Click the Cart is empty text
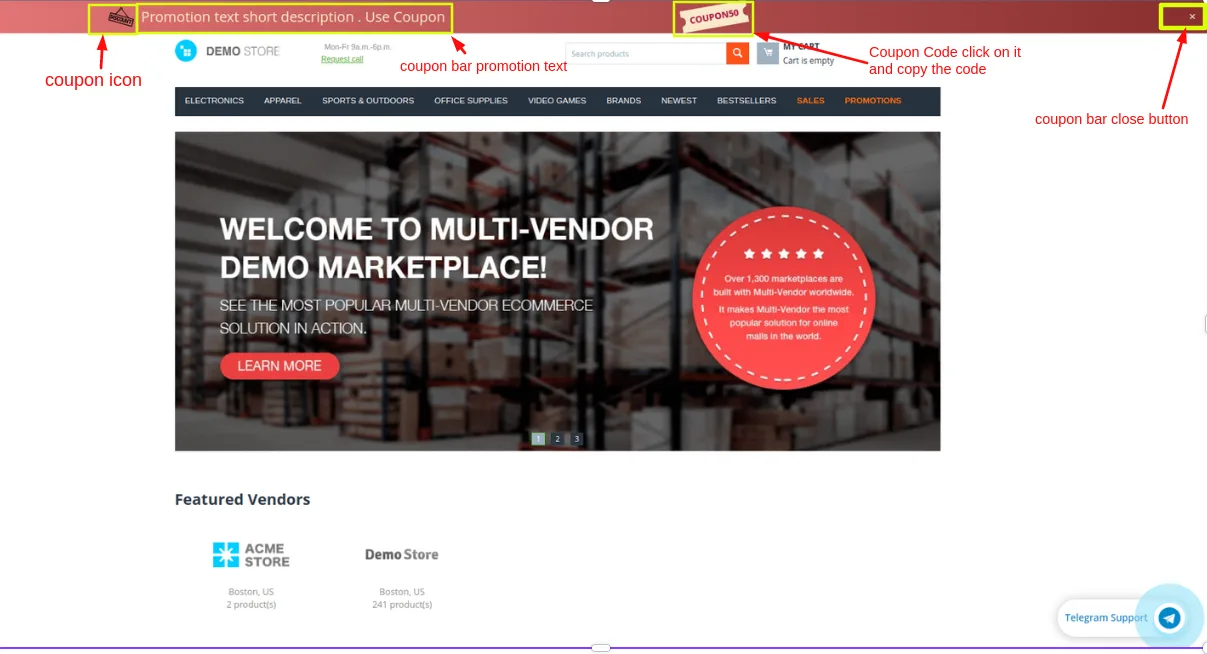Screen dimensions: 1207x654 click(808, 61)
